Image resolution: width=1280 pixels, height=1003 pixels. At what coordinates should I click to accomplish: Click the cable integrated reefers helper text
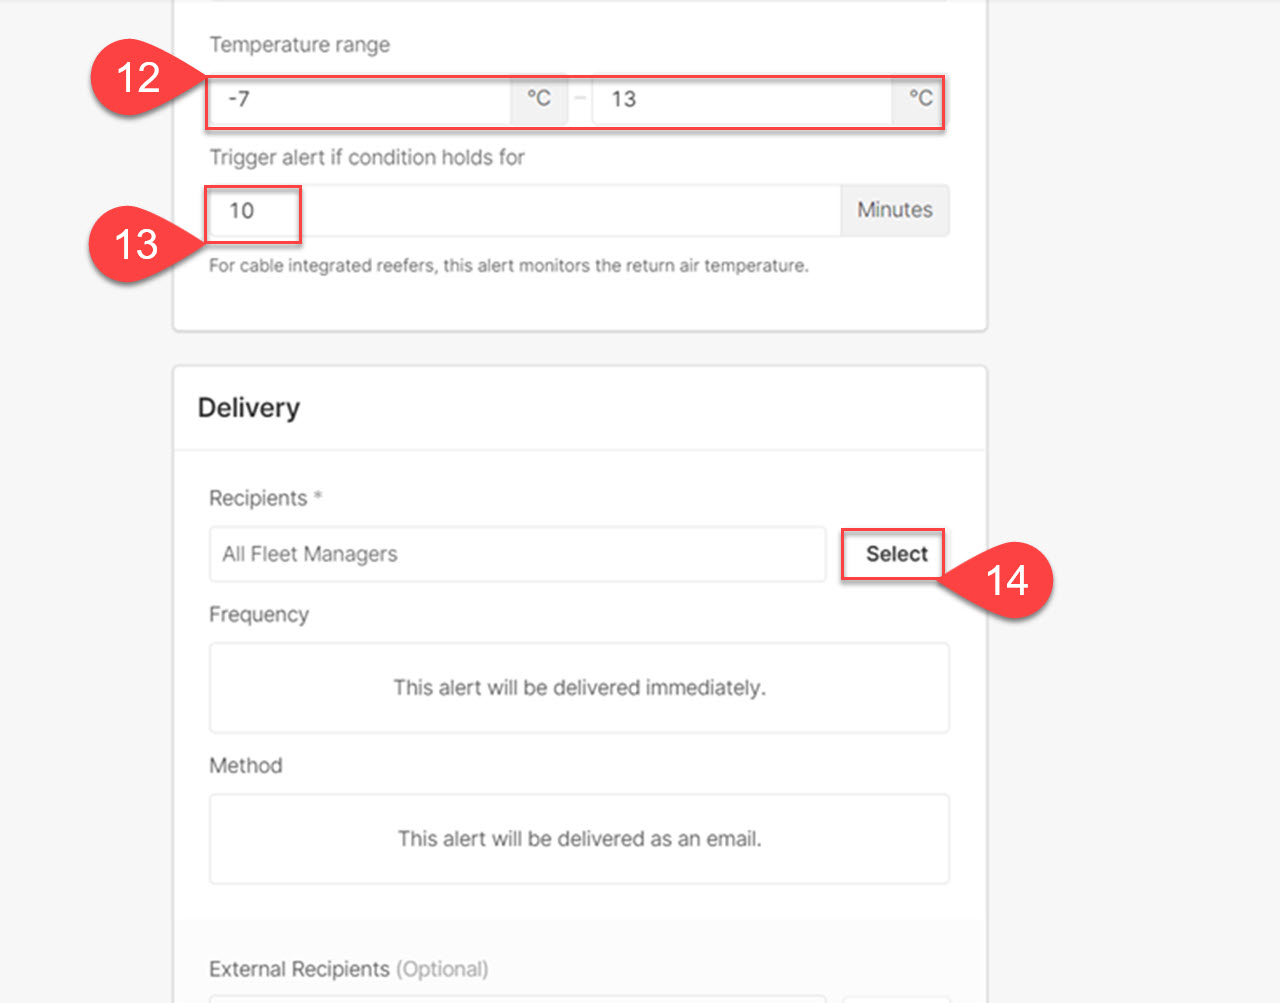[x=508, y=266]
